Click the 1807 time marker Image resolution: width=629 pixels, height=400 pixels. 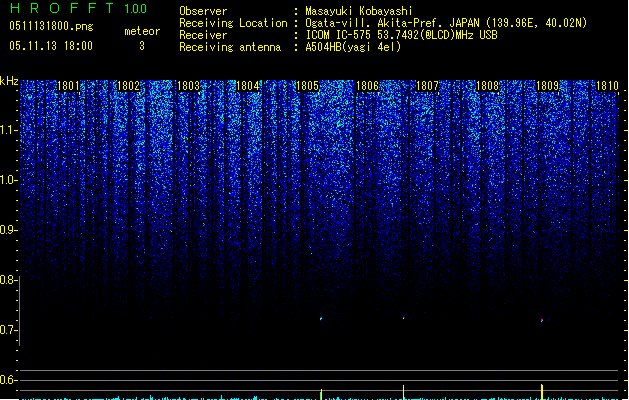pyautogui.click(x=427, y=86)
